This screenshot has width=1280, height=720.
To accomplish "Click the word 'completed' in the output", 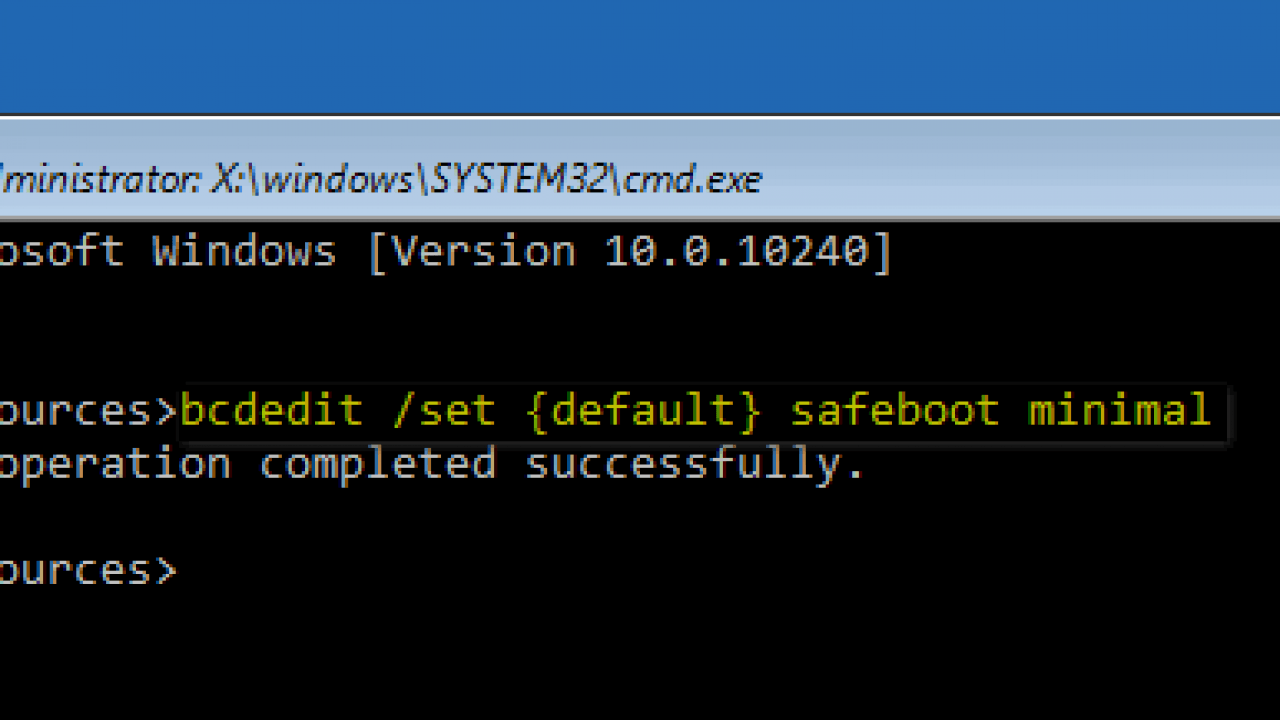I will tap(377, 466).
